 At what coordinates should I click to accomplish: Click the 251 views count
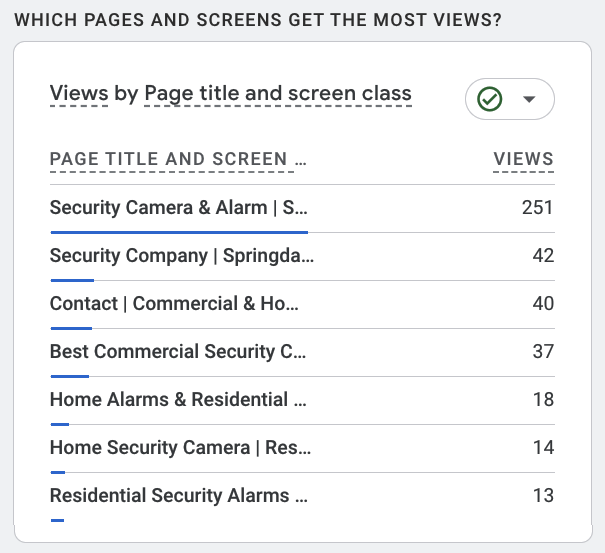click(x=537, y=208)
